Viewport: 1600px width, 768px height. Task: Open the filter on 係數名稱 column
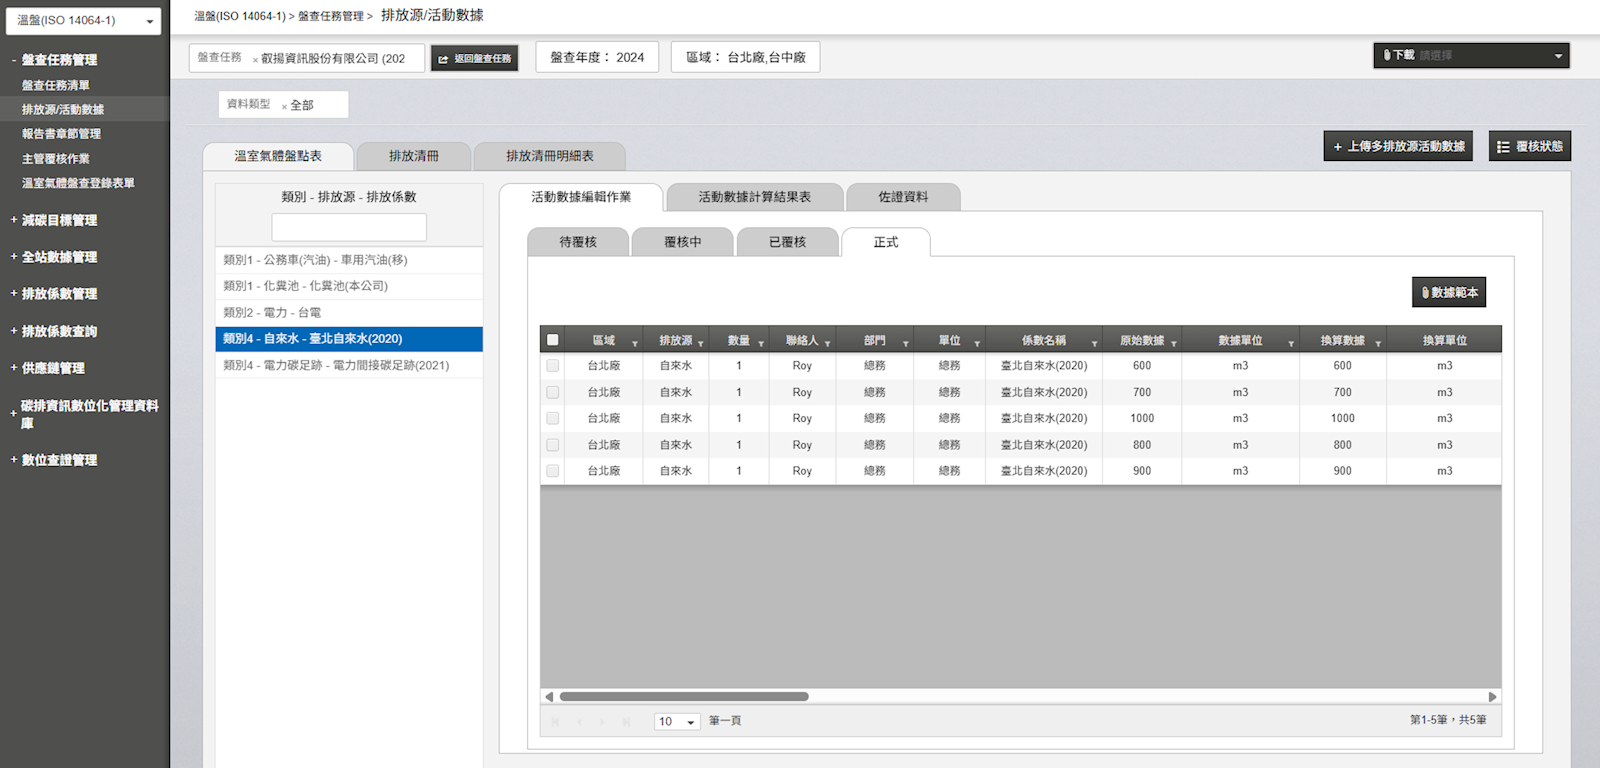coord(1094,343)
